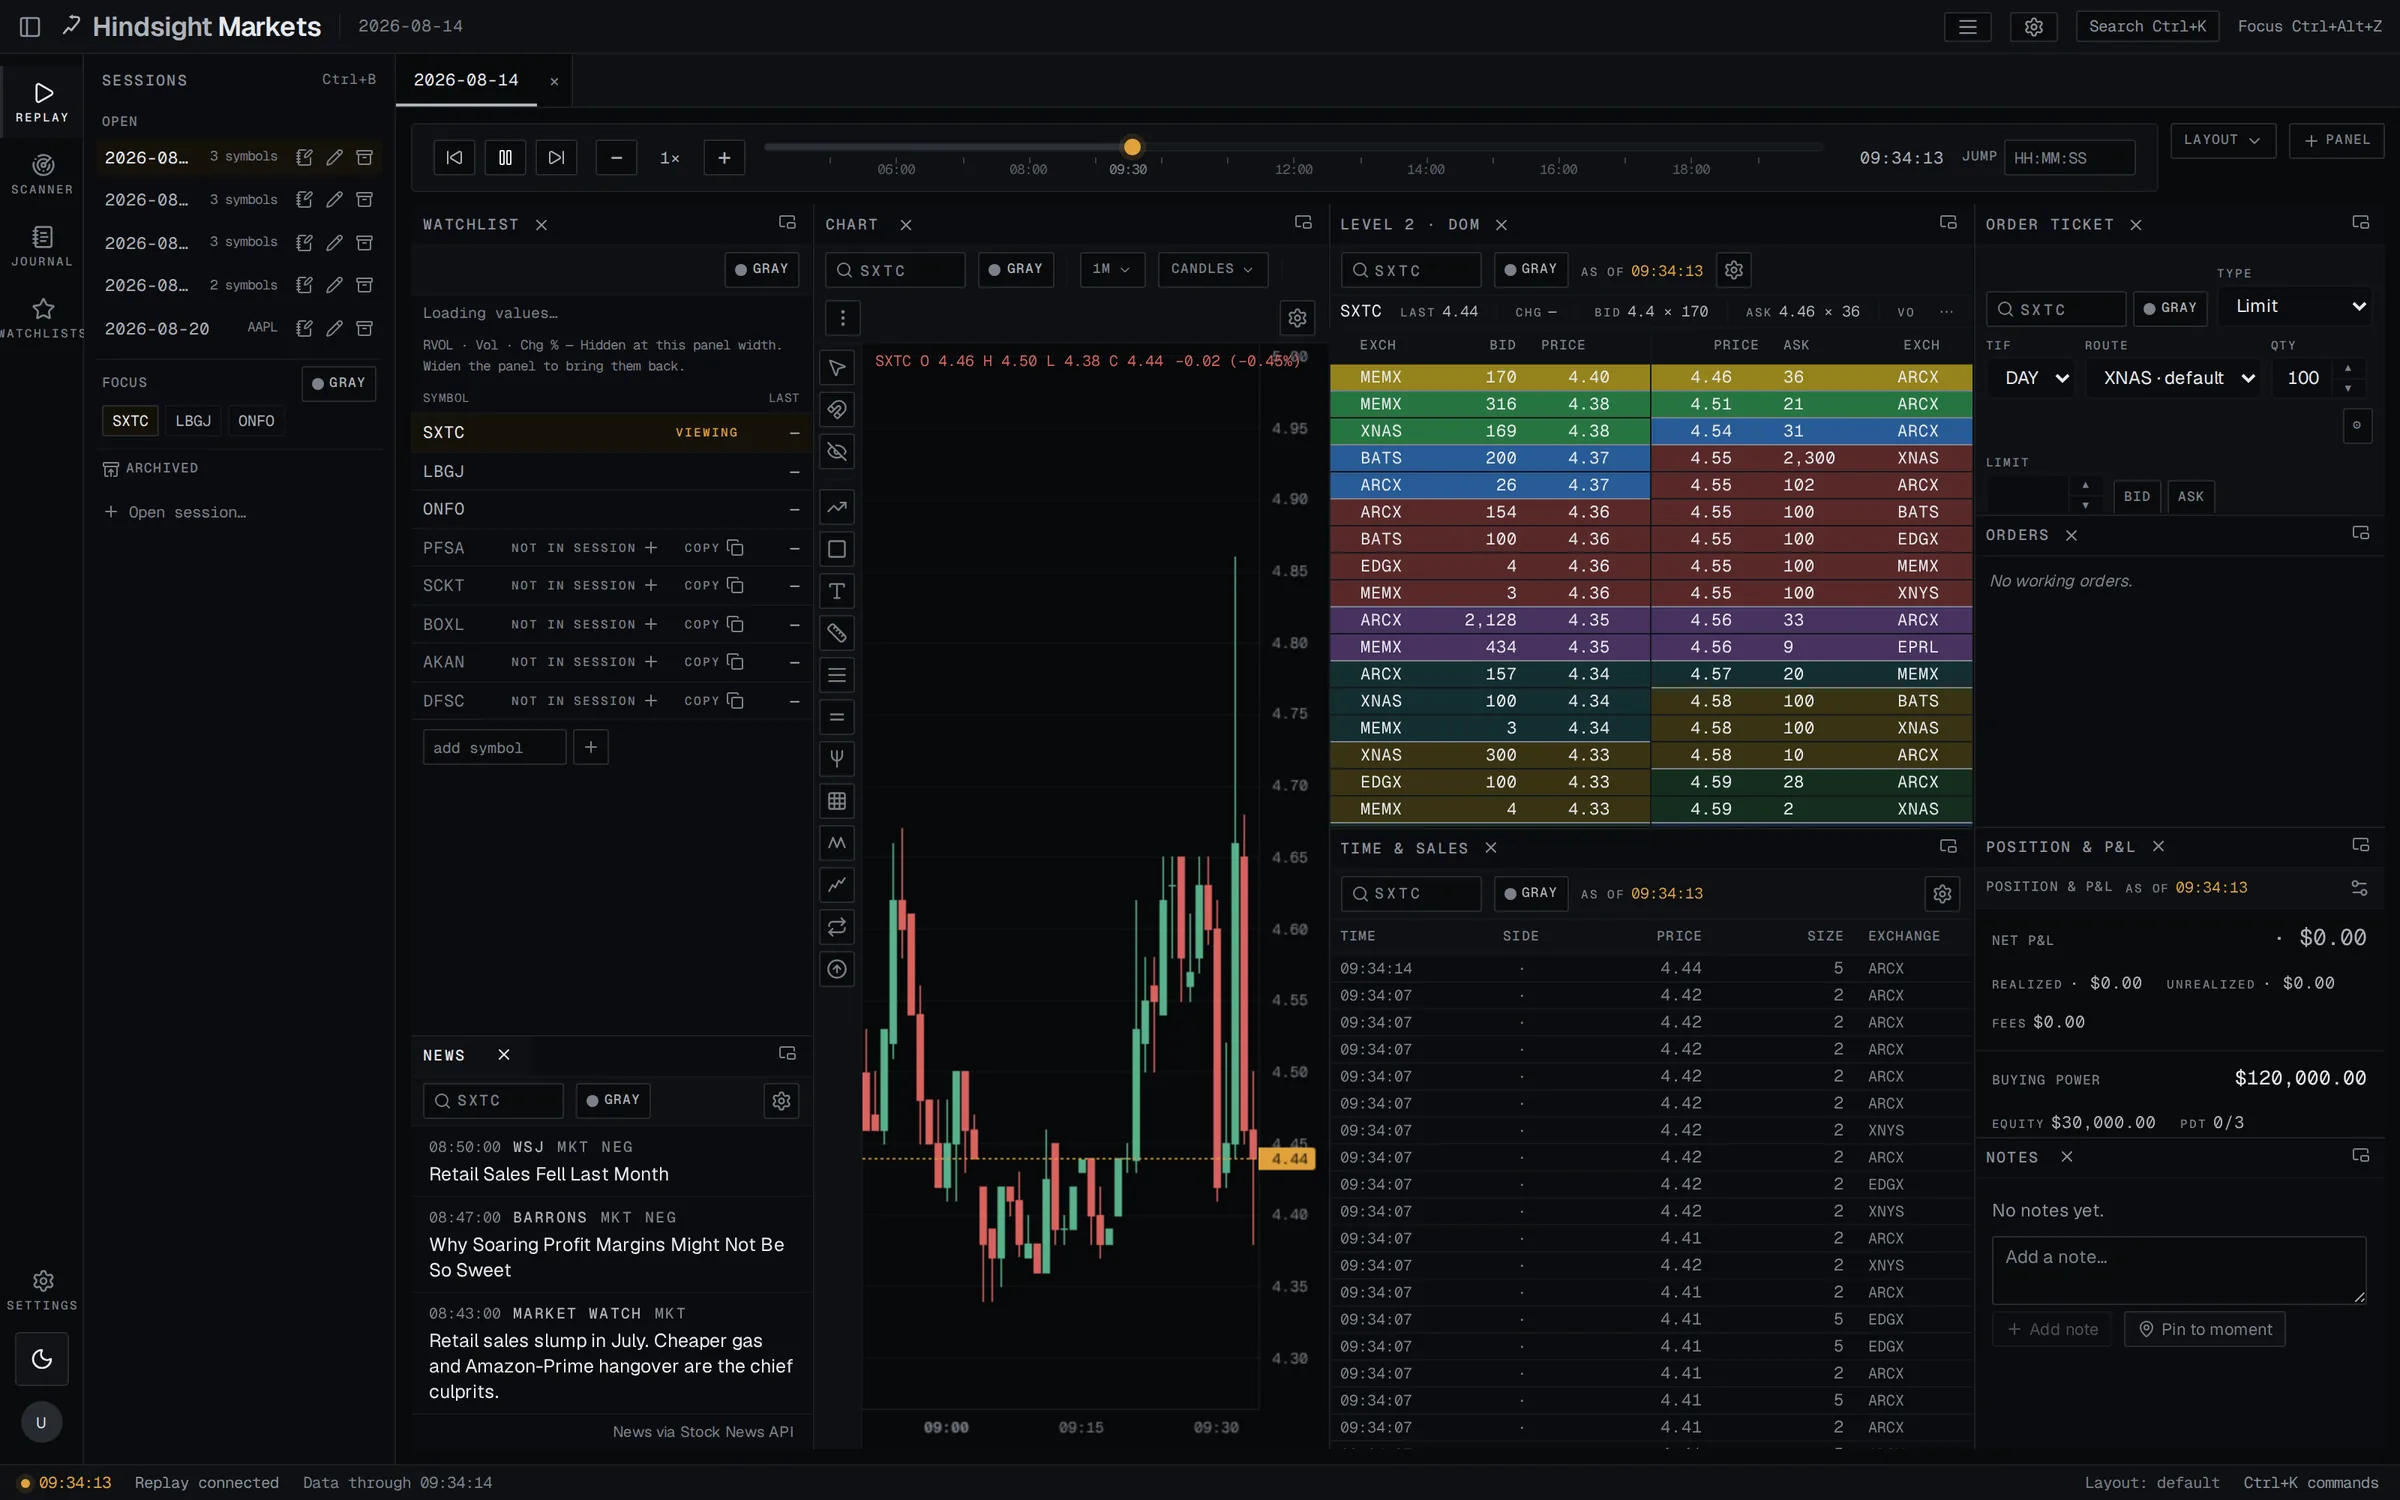Viewport: 2400px width, 1500px height.
Task: Activate Focus Ctrl+Alt+Z mode
Action: (x=2309, y=27)
